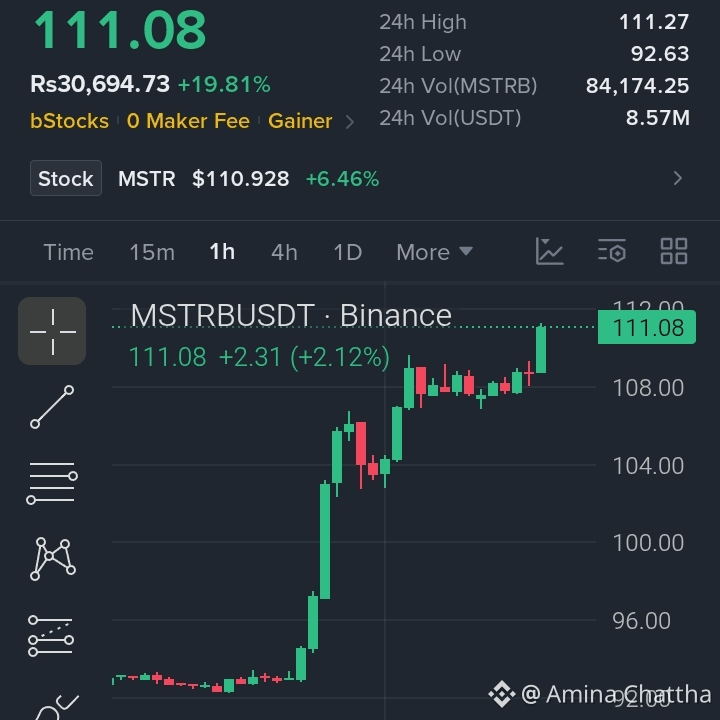Tap the Rs30,694.73 converted price

(x=100, y=84)
